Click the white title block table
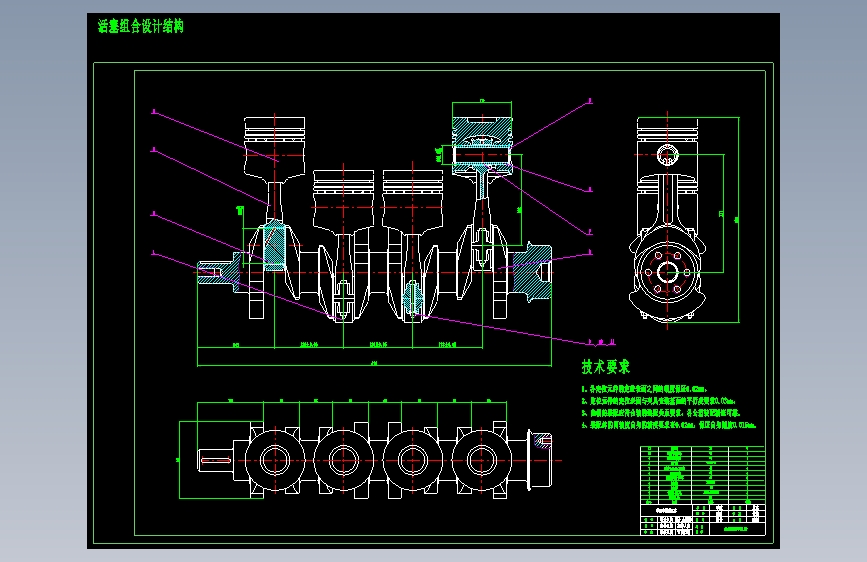This screenshot has width=867, height=562. point(702,519)
